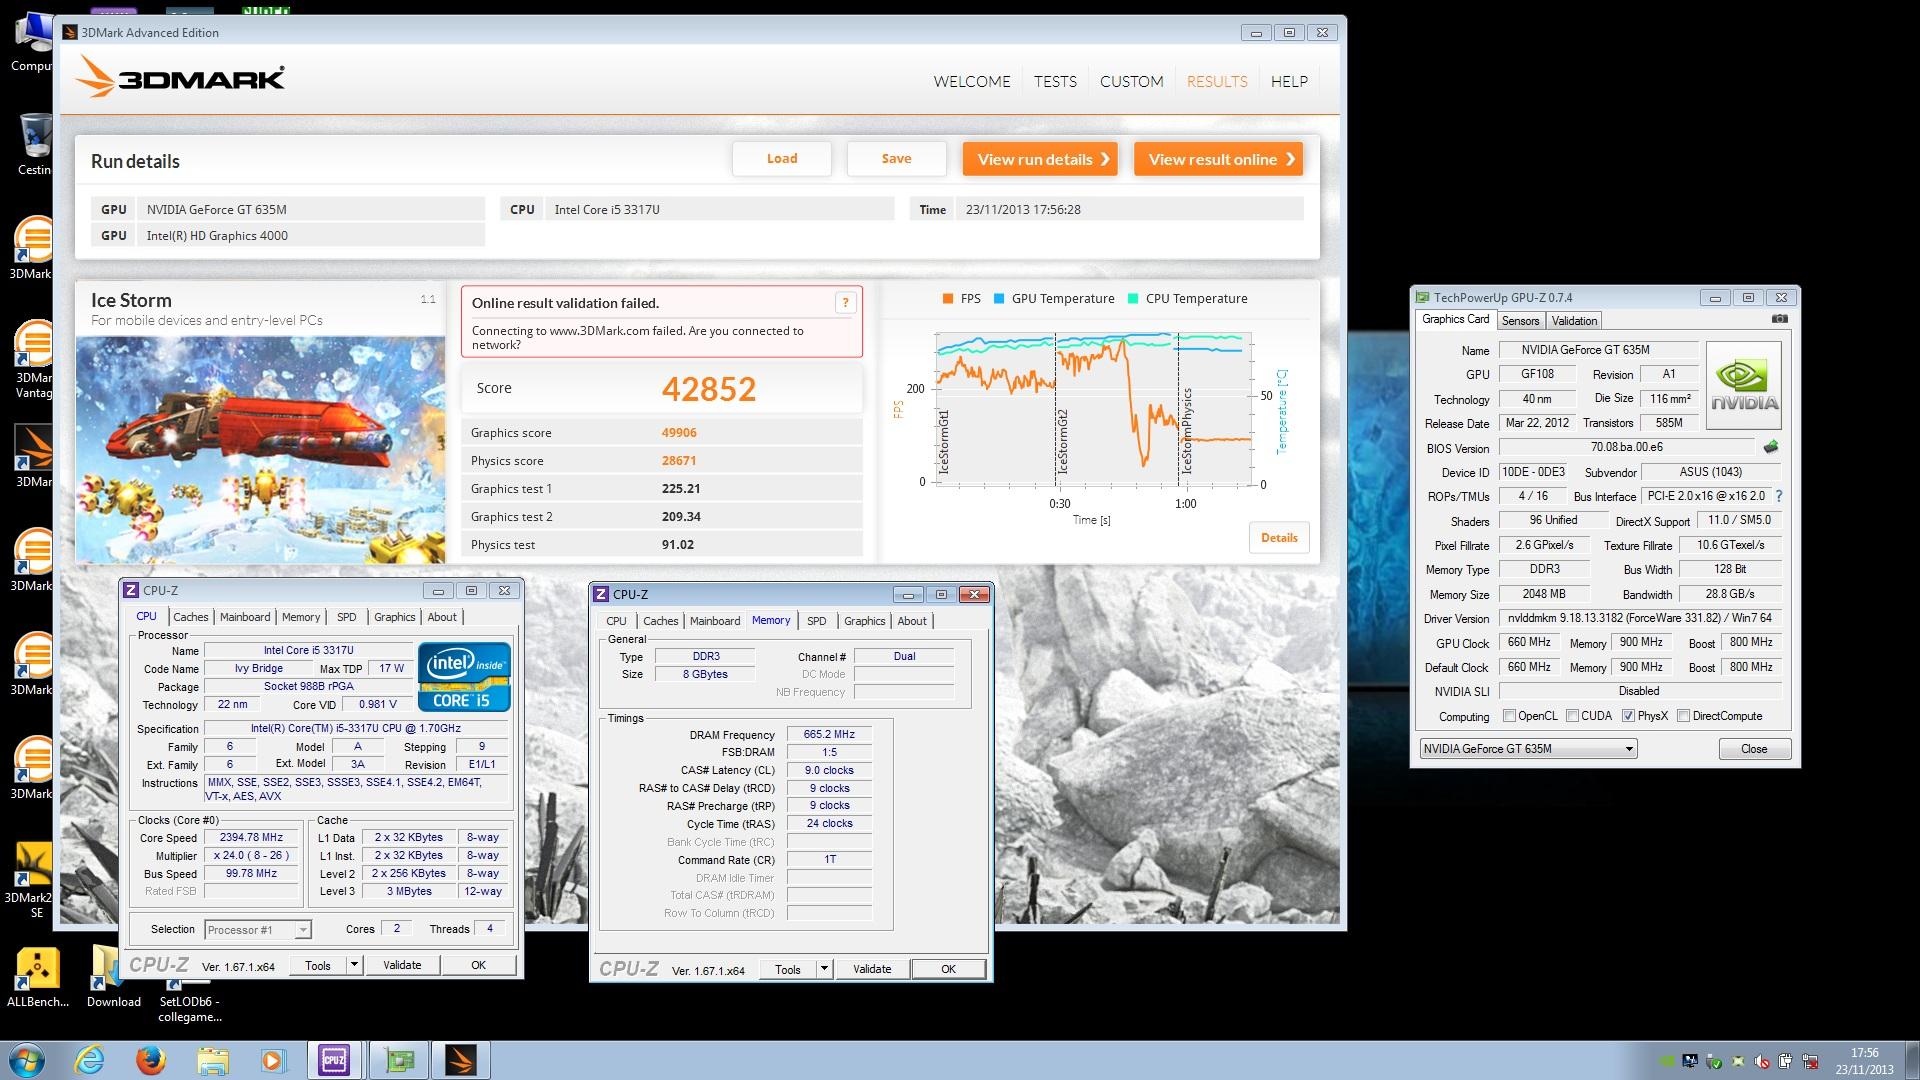
Task: Click the overall score value 42852
Action: coord(709,389)
